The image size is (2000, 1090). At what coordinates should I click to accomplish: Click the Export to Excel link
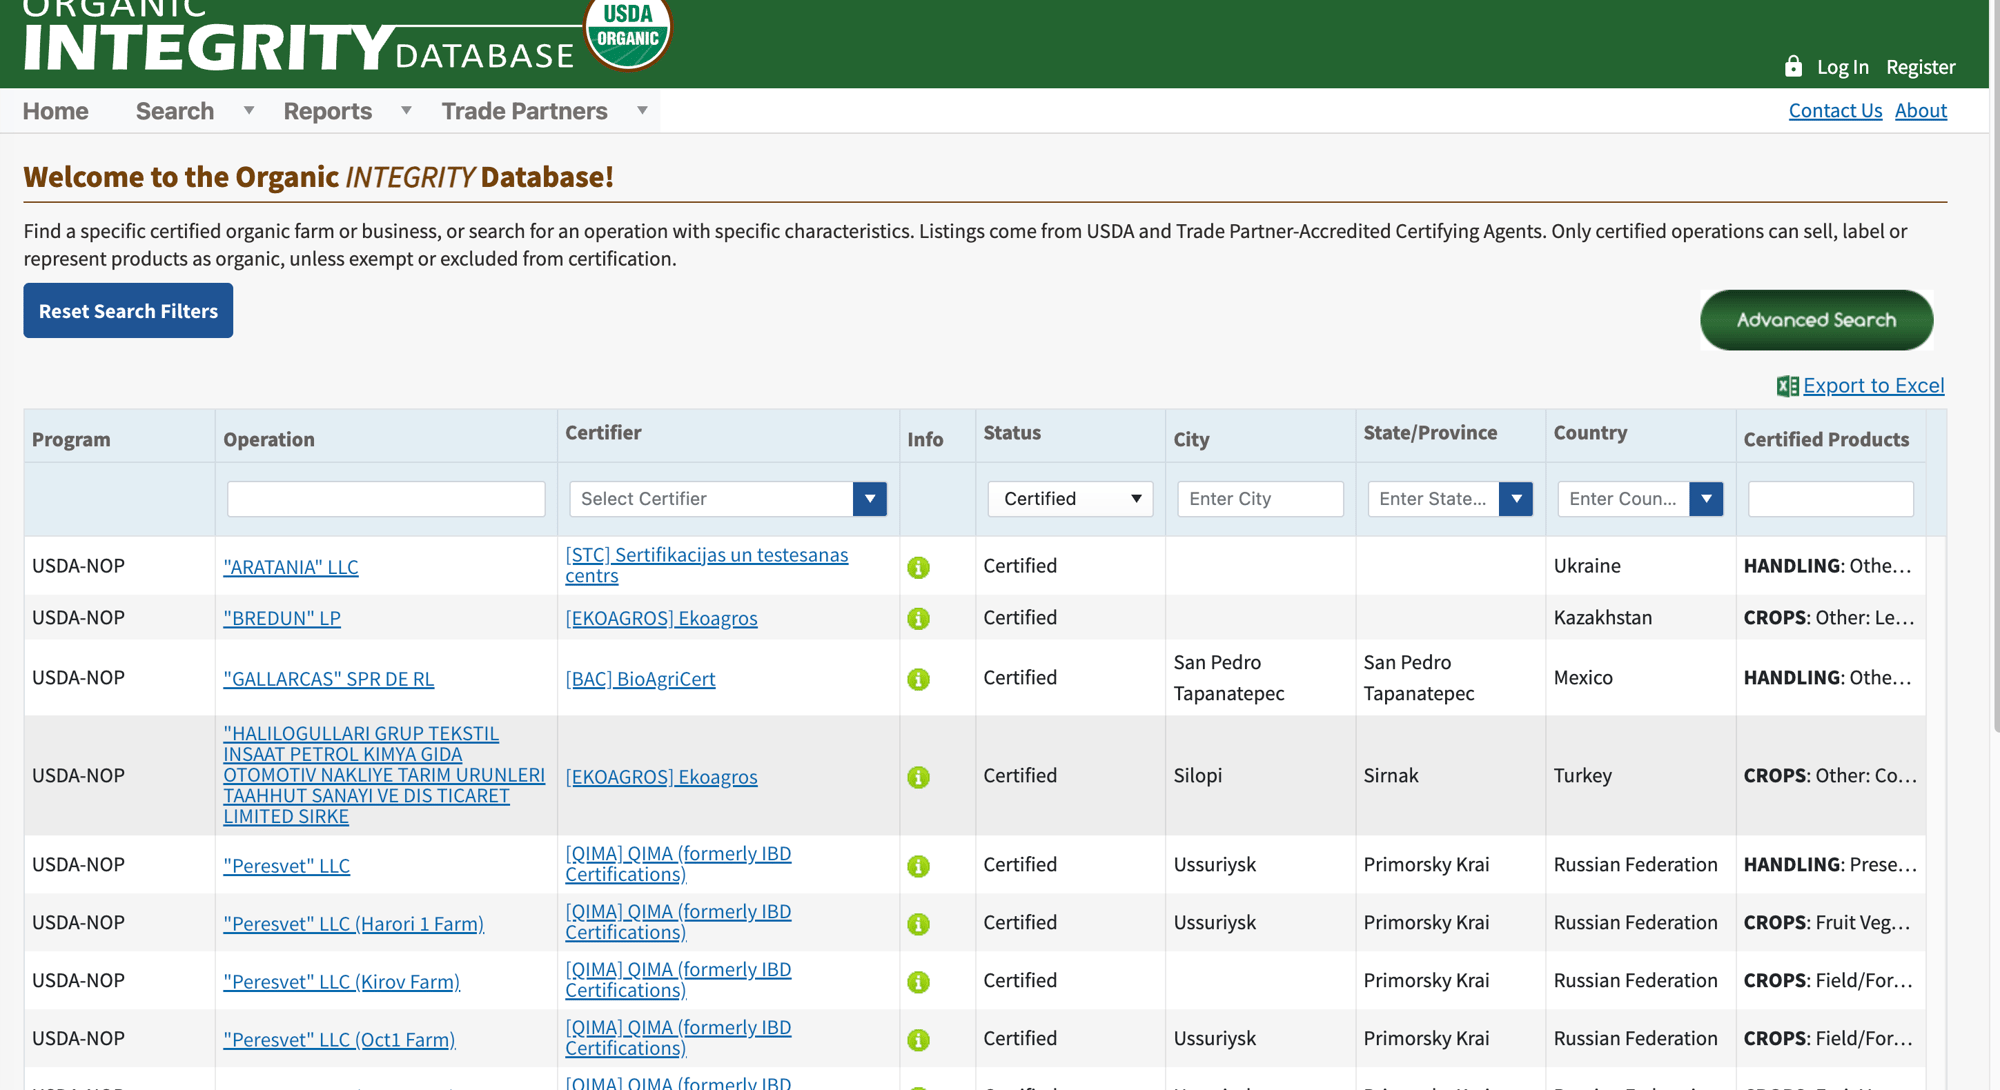pos(1873,386)
